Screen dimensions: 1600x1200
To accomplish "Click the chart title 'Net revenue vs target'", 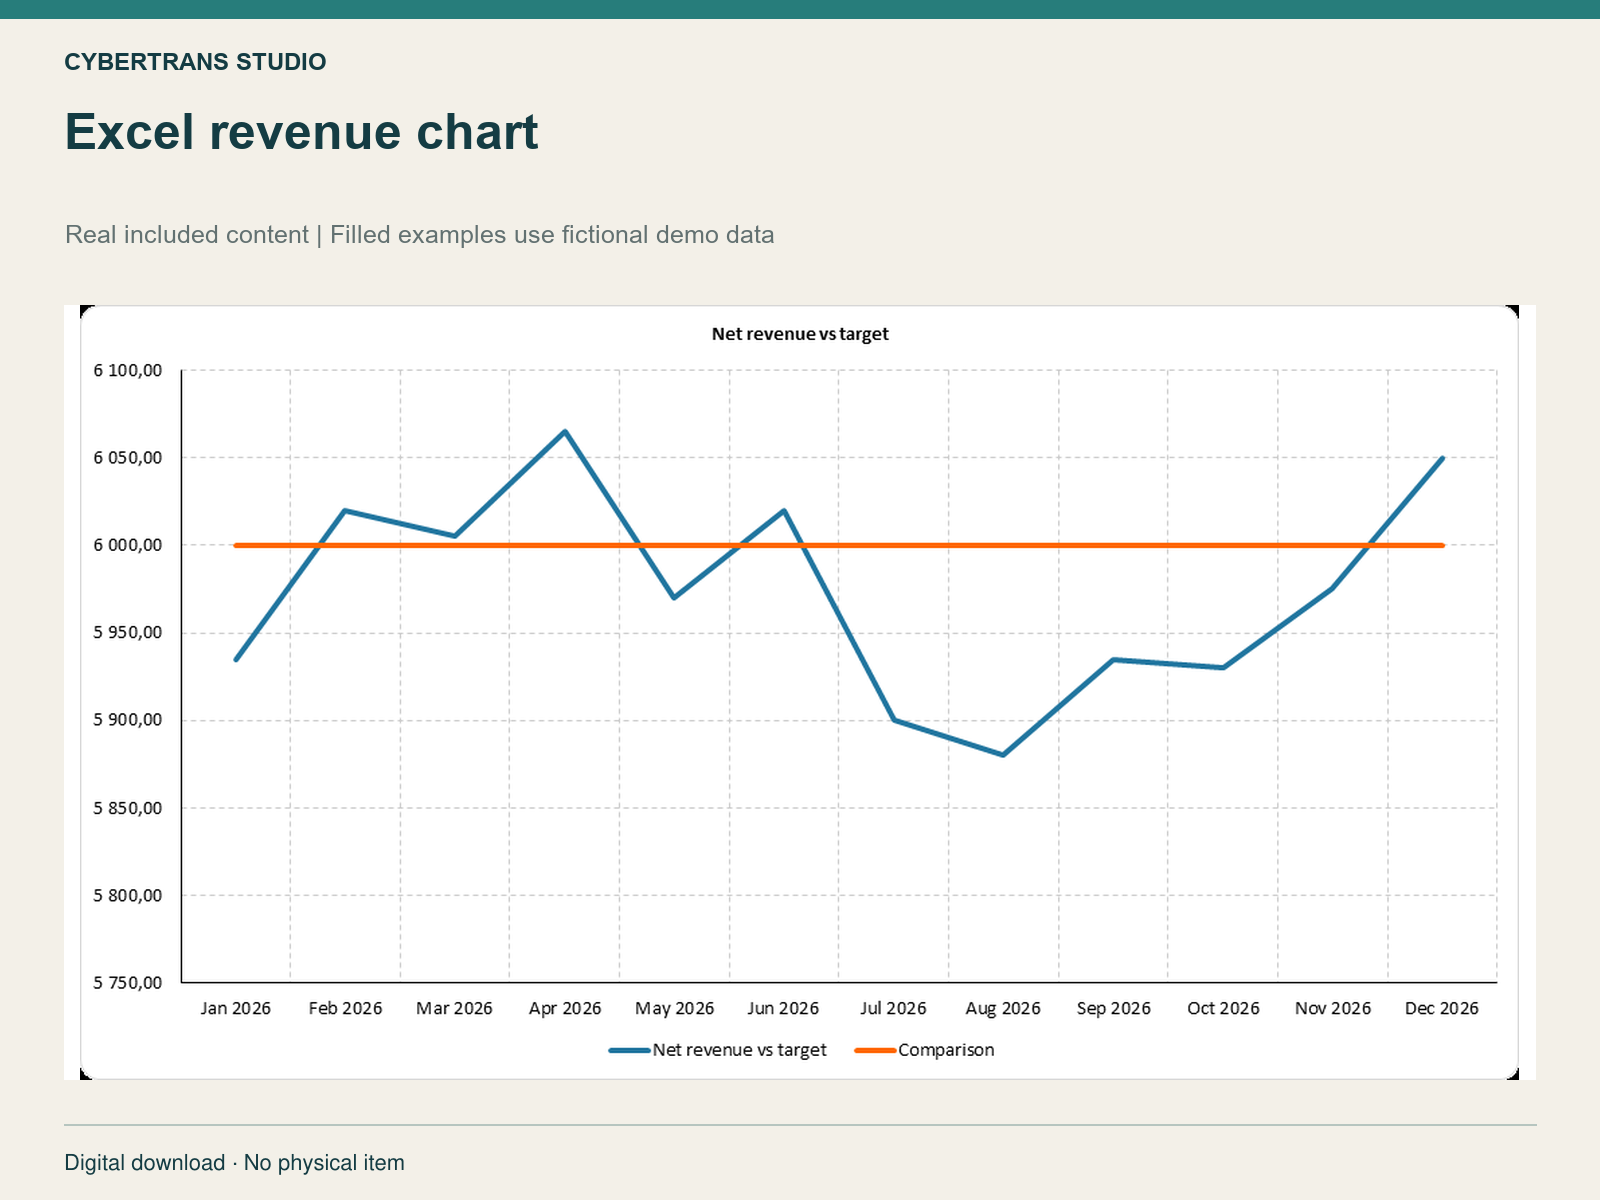I will pos(800,334).
